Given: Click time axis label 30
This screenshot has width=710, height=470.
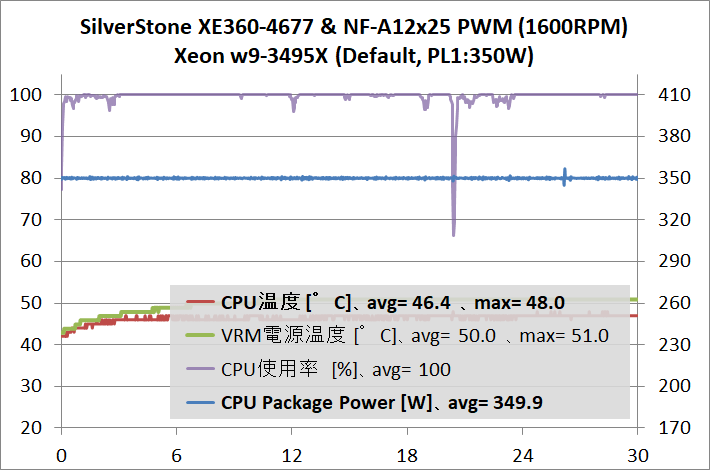Looking at the screenshot, I should point(638,456).
